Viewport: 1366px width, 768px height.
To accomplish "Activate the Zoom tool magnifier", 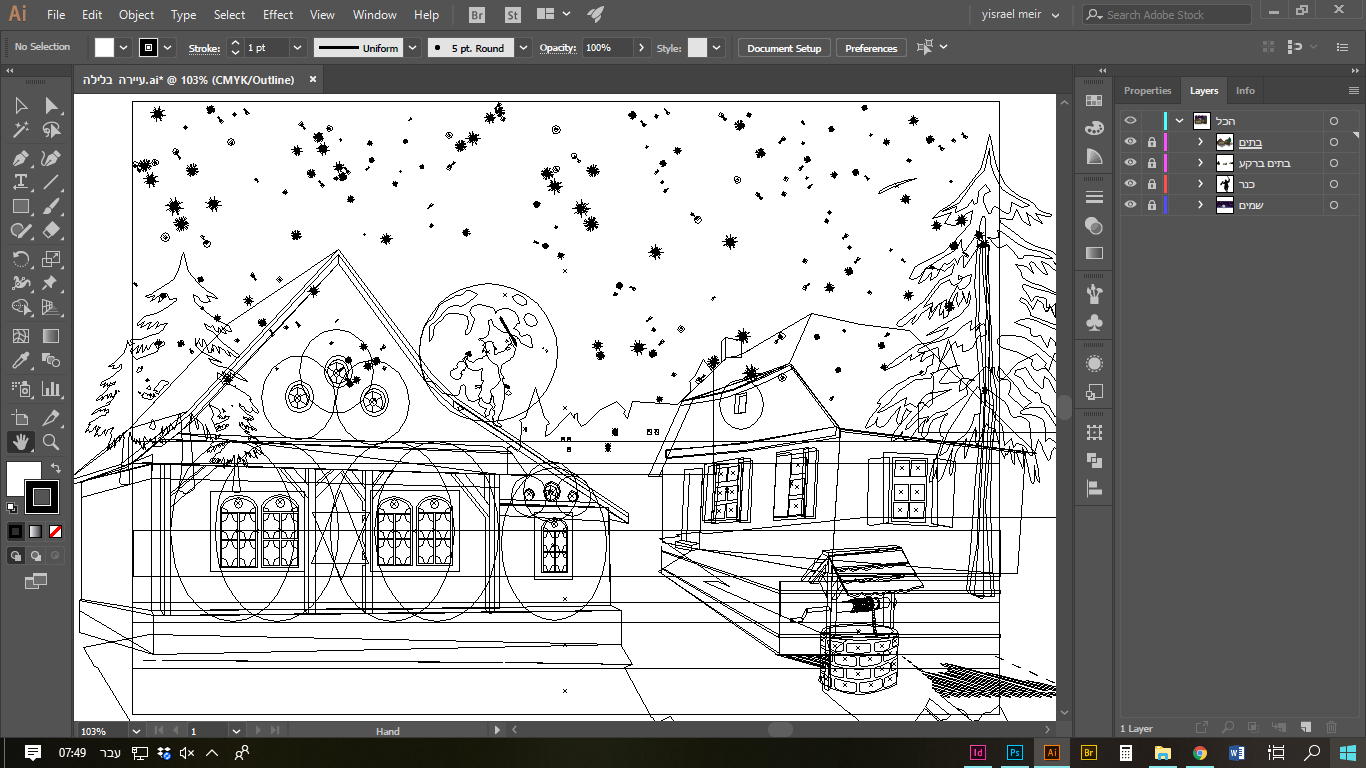I will tap(51, 442).
